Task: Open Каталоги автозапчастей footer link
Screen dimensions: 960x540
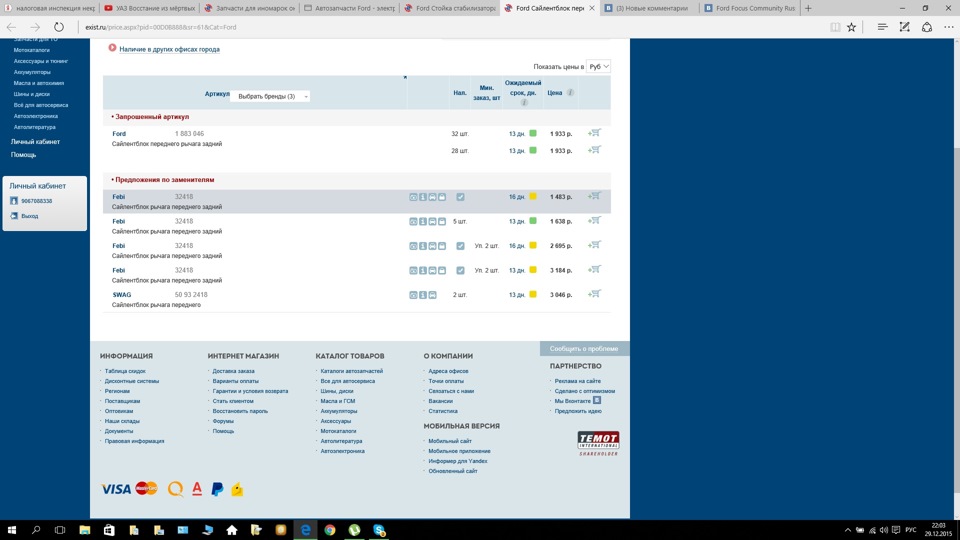Action: coord(351,371)
